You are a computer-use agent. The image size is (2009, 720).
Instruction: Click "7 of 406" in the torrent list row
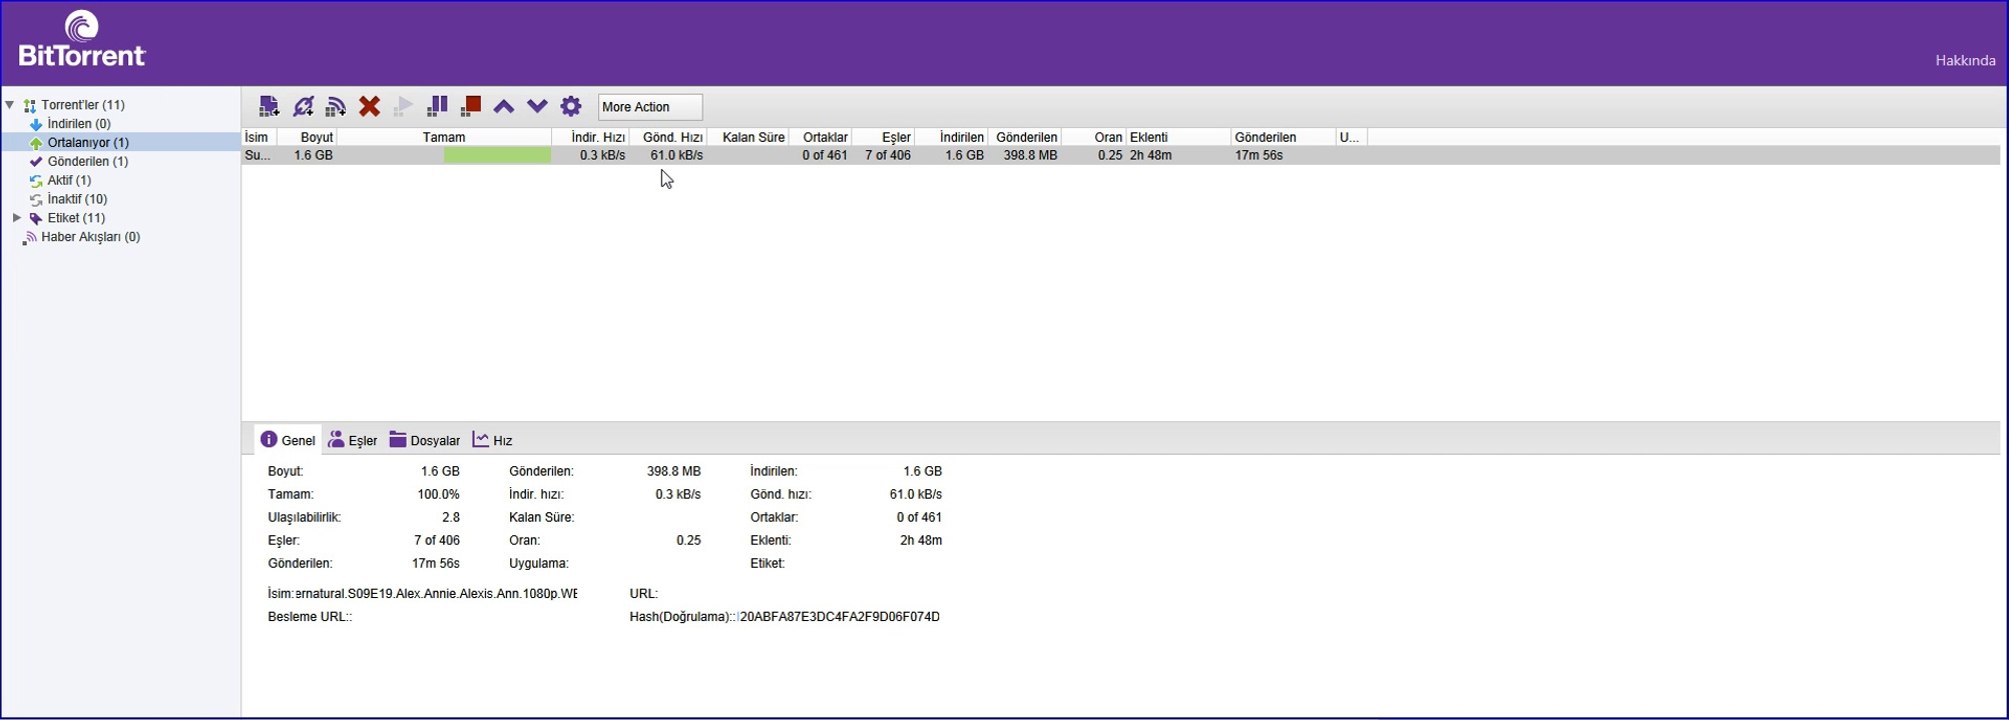click(x=888, y=155)
